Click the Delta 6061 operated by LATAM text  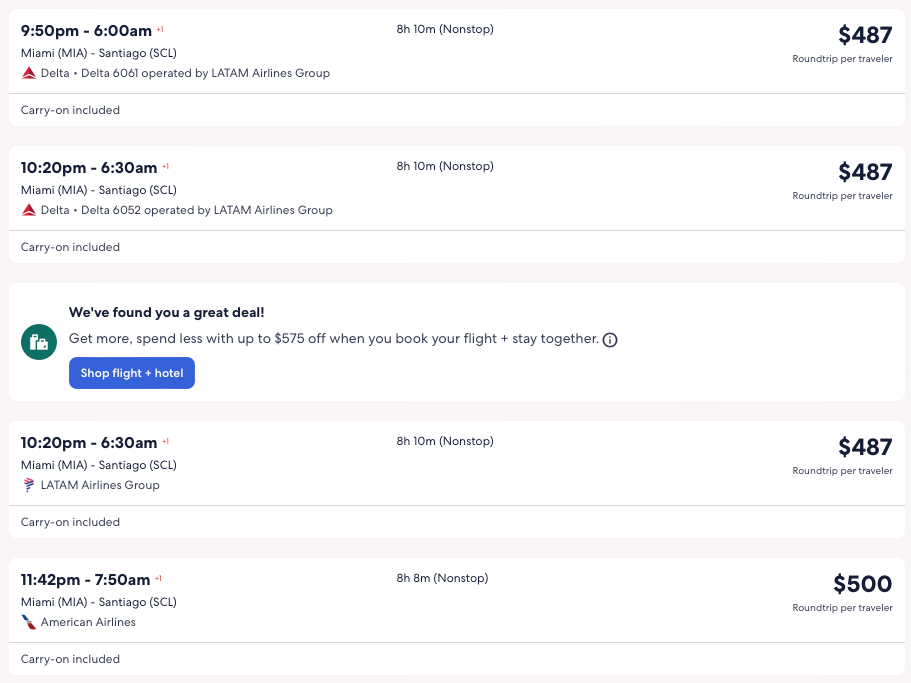[185, 73]
